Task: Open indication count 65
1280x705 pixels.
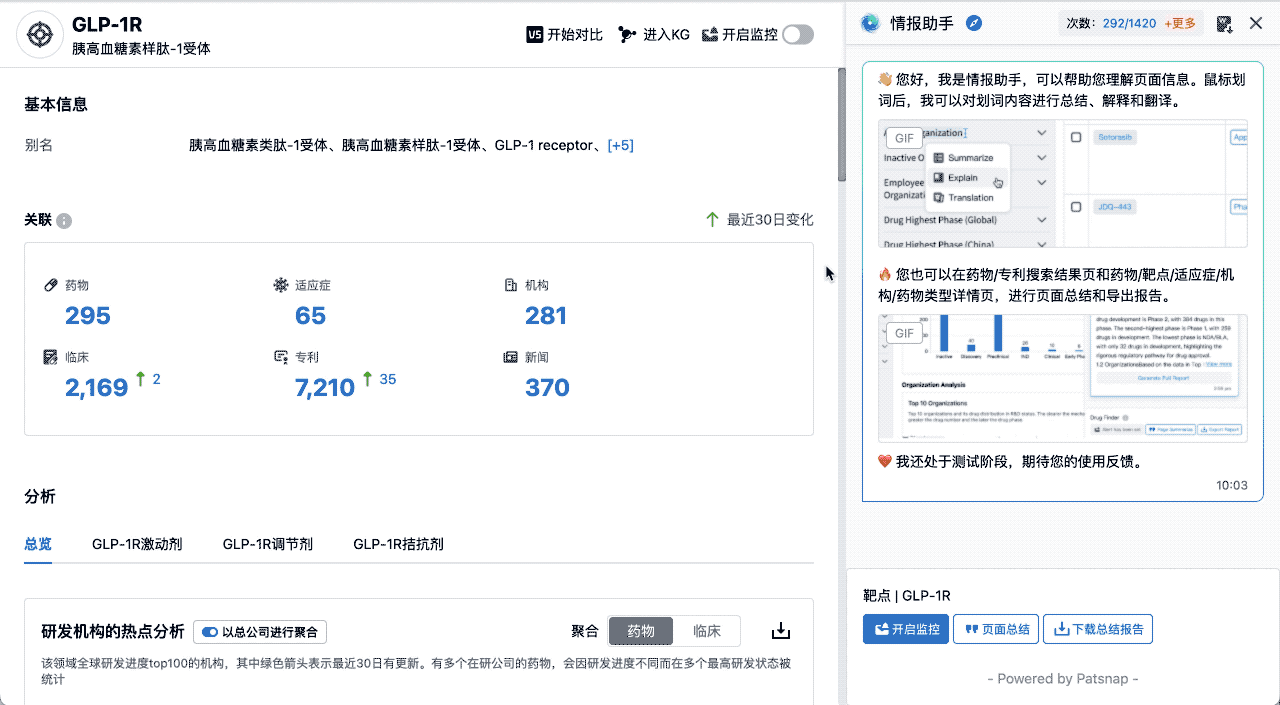Action: point(310,316)
